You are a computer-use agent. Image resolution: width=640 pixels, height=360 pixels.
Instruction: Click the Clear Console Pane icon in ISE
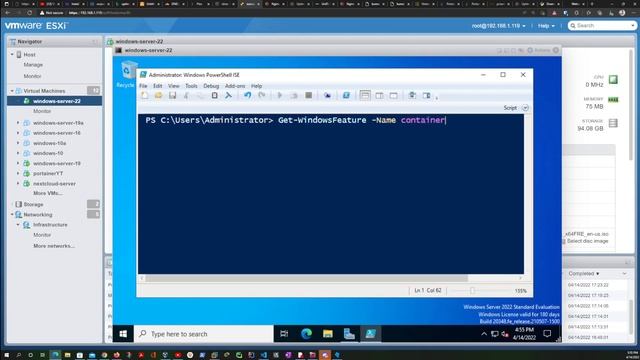pyautogui.click(x=229, y=96)
